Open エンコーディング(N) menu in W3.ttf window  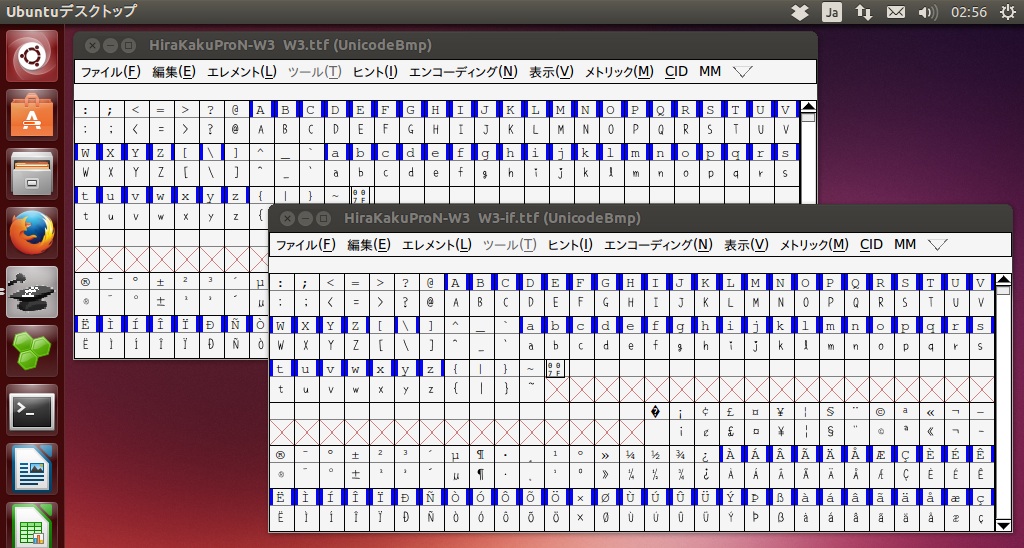coord(463,72)
